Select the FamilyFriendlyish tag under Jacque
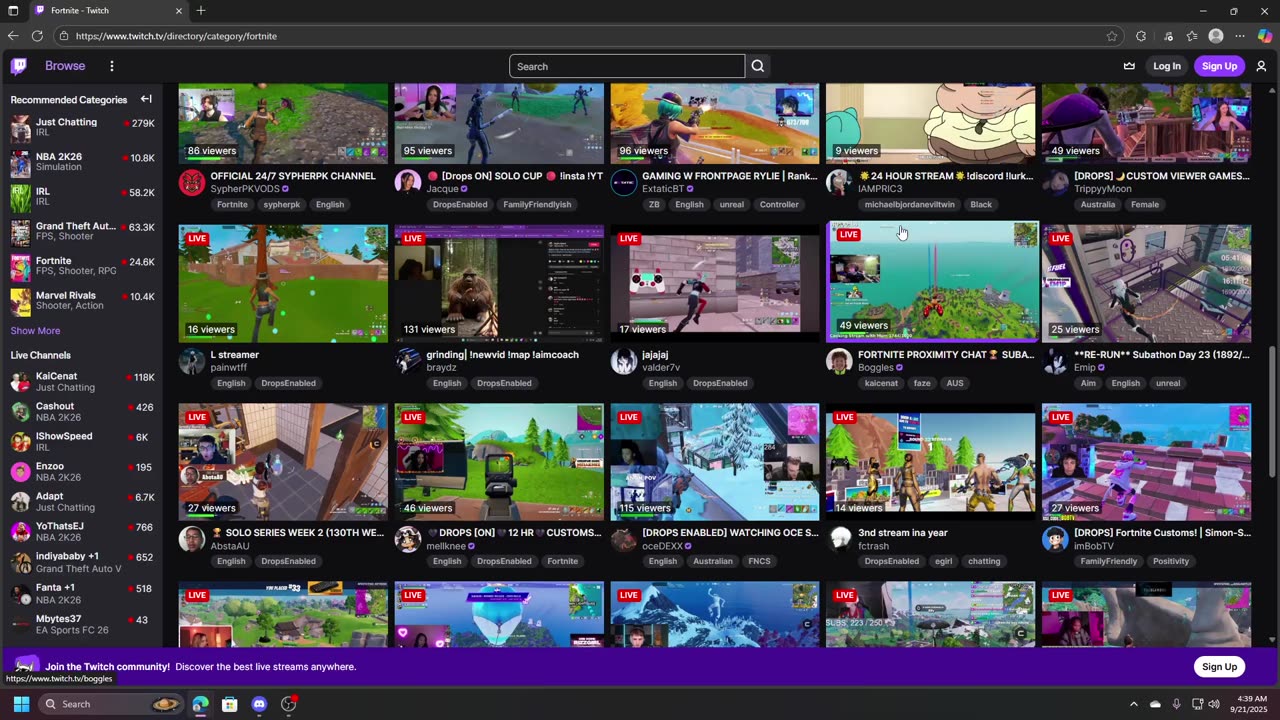Screen dimensions: 1280x720 537,205
